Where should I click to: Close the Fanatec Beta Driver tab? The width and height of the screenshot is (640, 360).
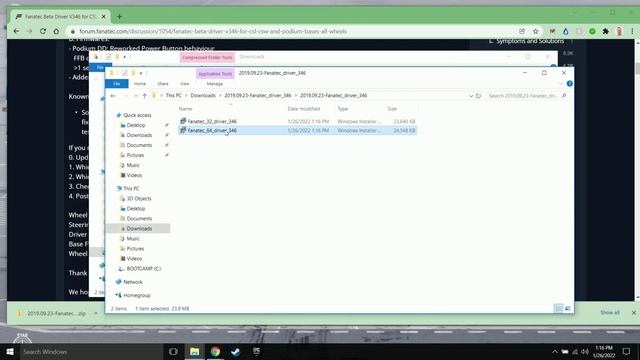point(103,17)
